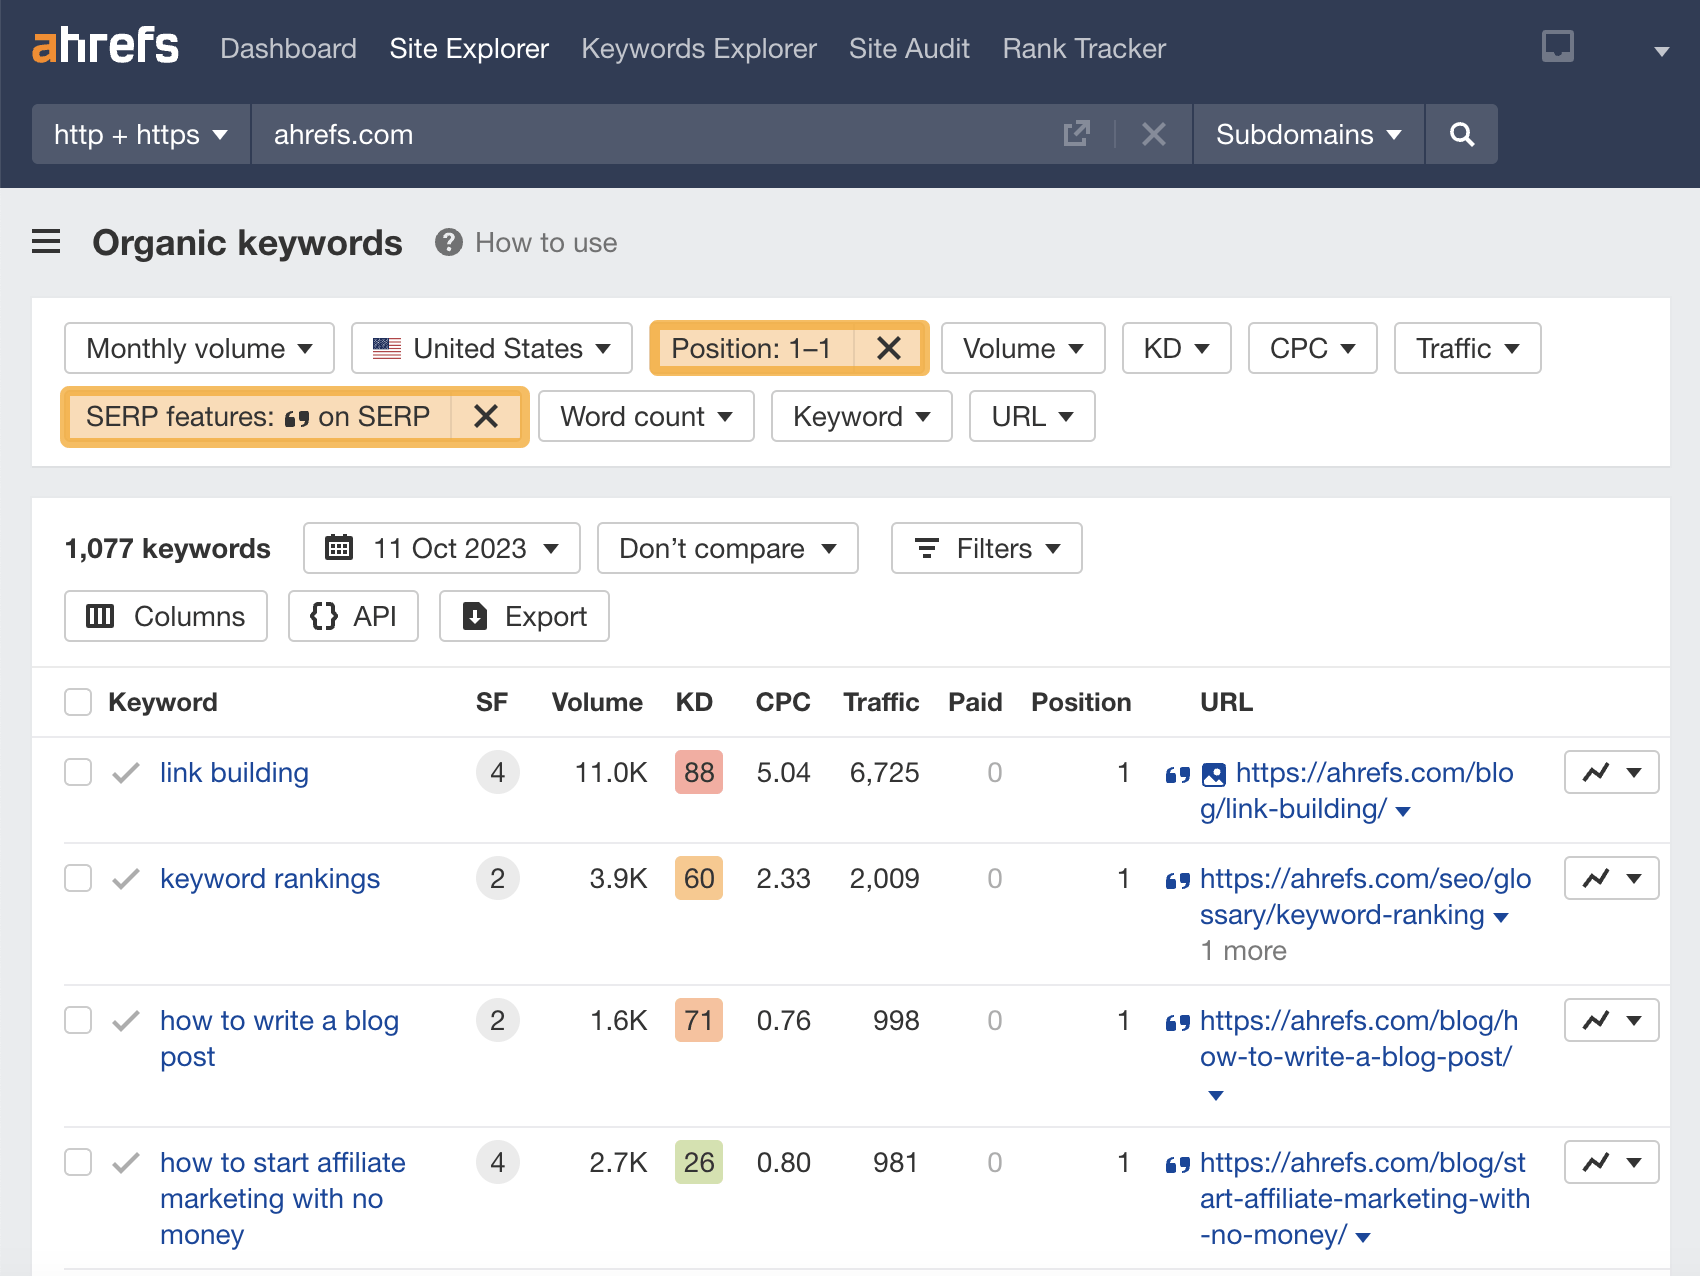Go to the Site Audit section
Image resolution: width=1700 pixels, height=1276 pixels.
pyautogui.click(x=909, y=48)
